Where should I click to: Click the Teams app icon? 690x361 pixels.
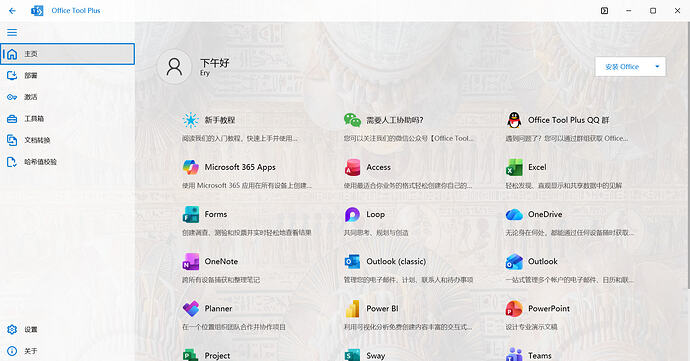(514, 355)
